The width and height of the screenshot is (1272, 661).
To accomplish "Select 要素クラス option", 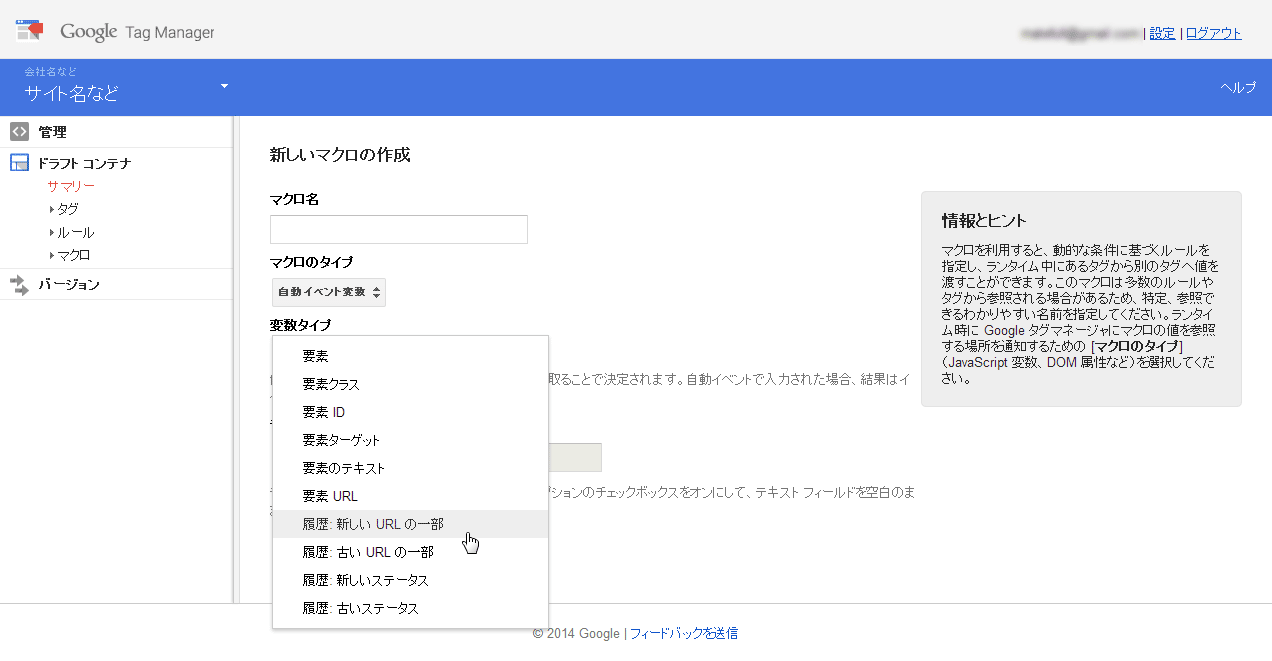I will 410,384.
